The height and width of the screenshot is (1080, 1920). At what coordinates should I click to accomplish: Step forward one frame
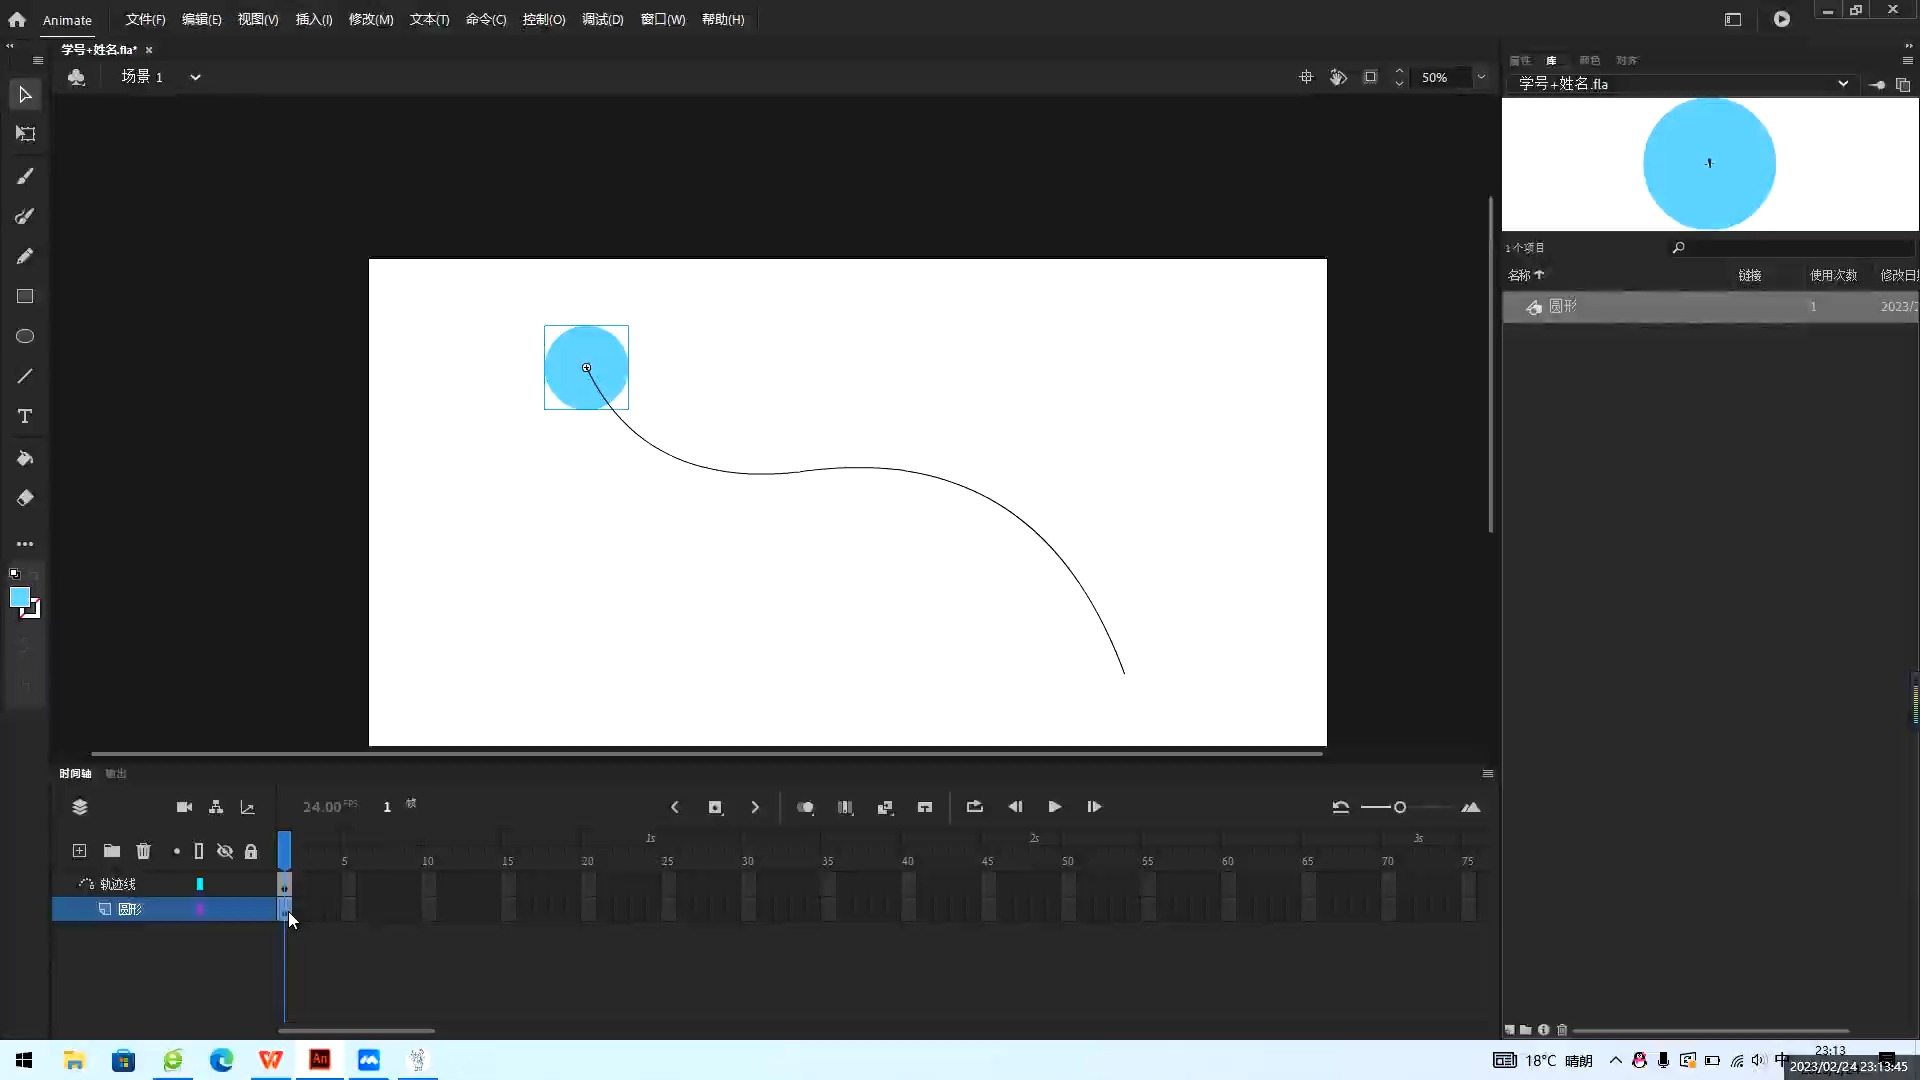pyautogui.click(x=1094, y=807)
